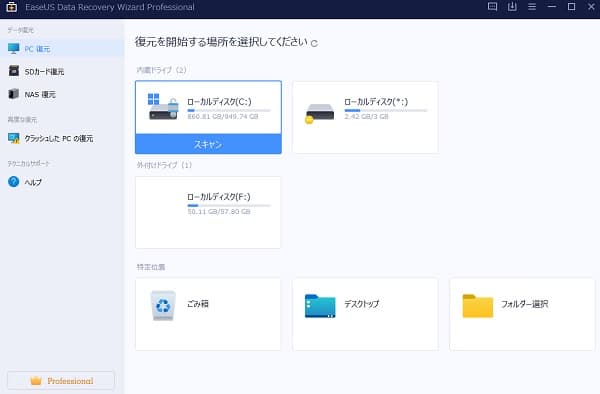Click the refresh icon beside the heading
600x394 pixels.
click(x=314, y=43)
